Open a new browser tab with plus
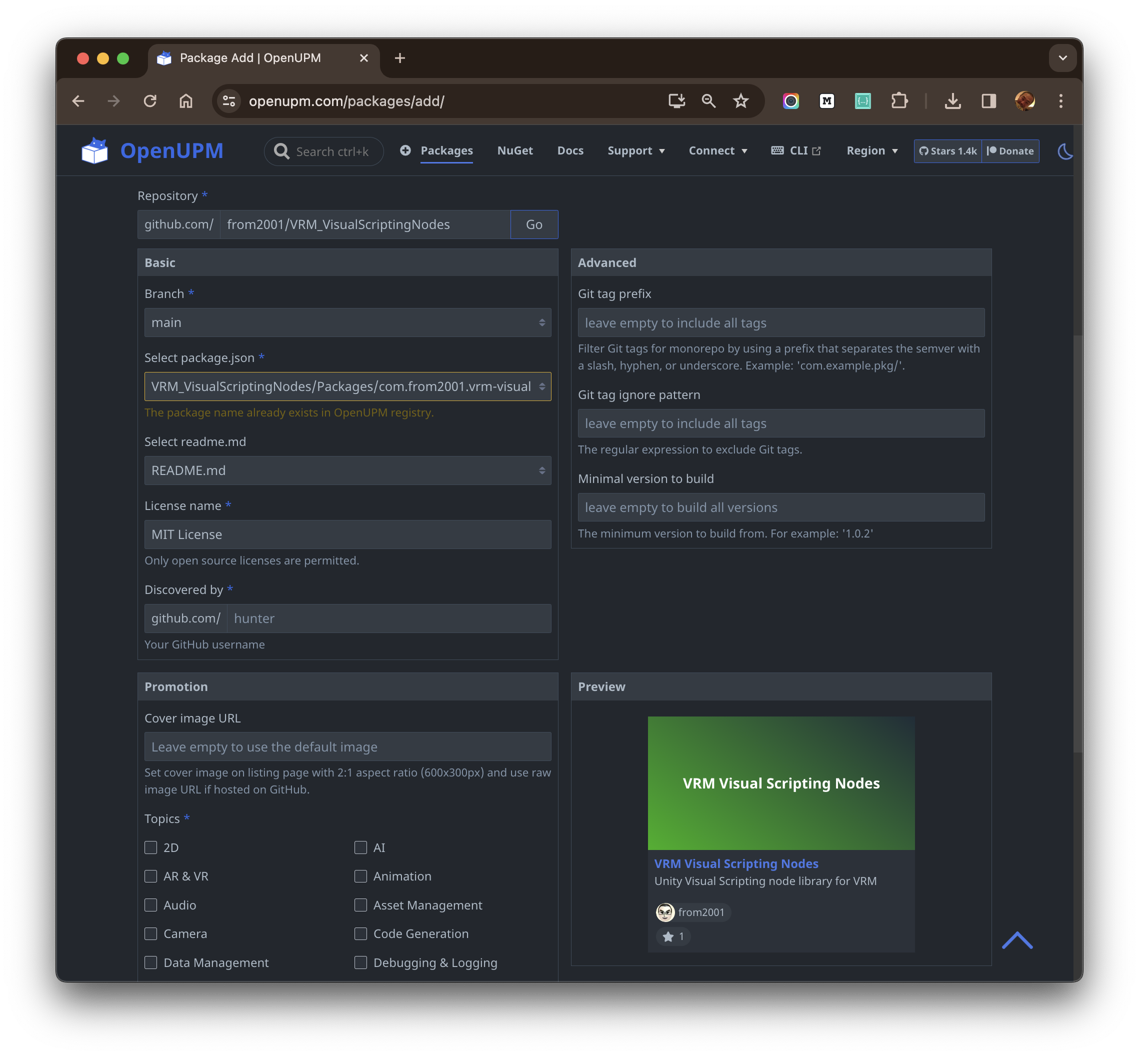Screen dimensions: 1139x1056 tap(400, 58)
